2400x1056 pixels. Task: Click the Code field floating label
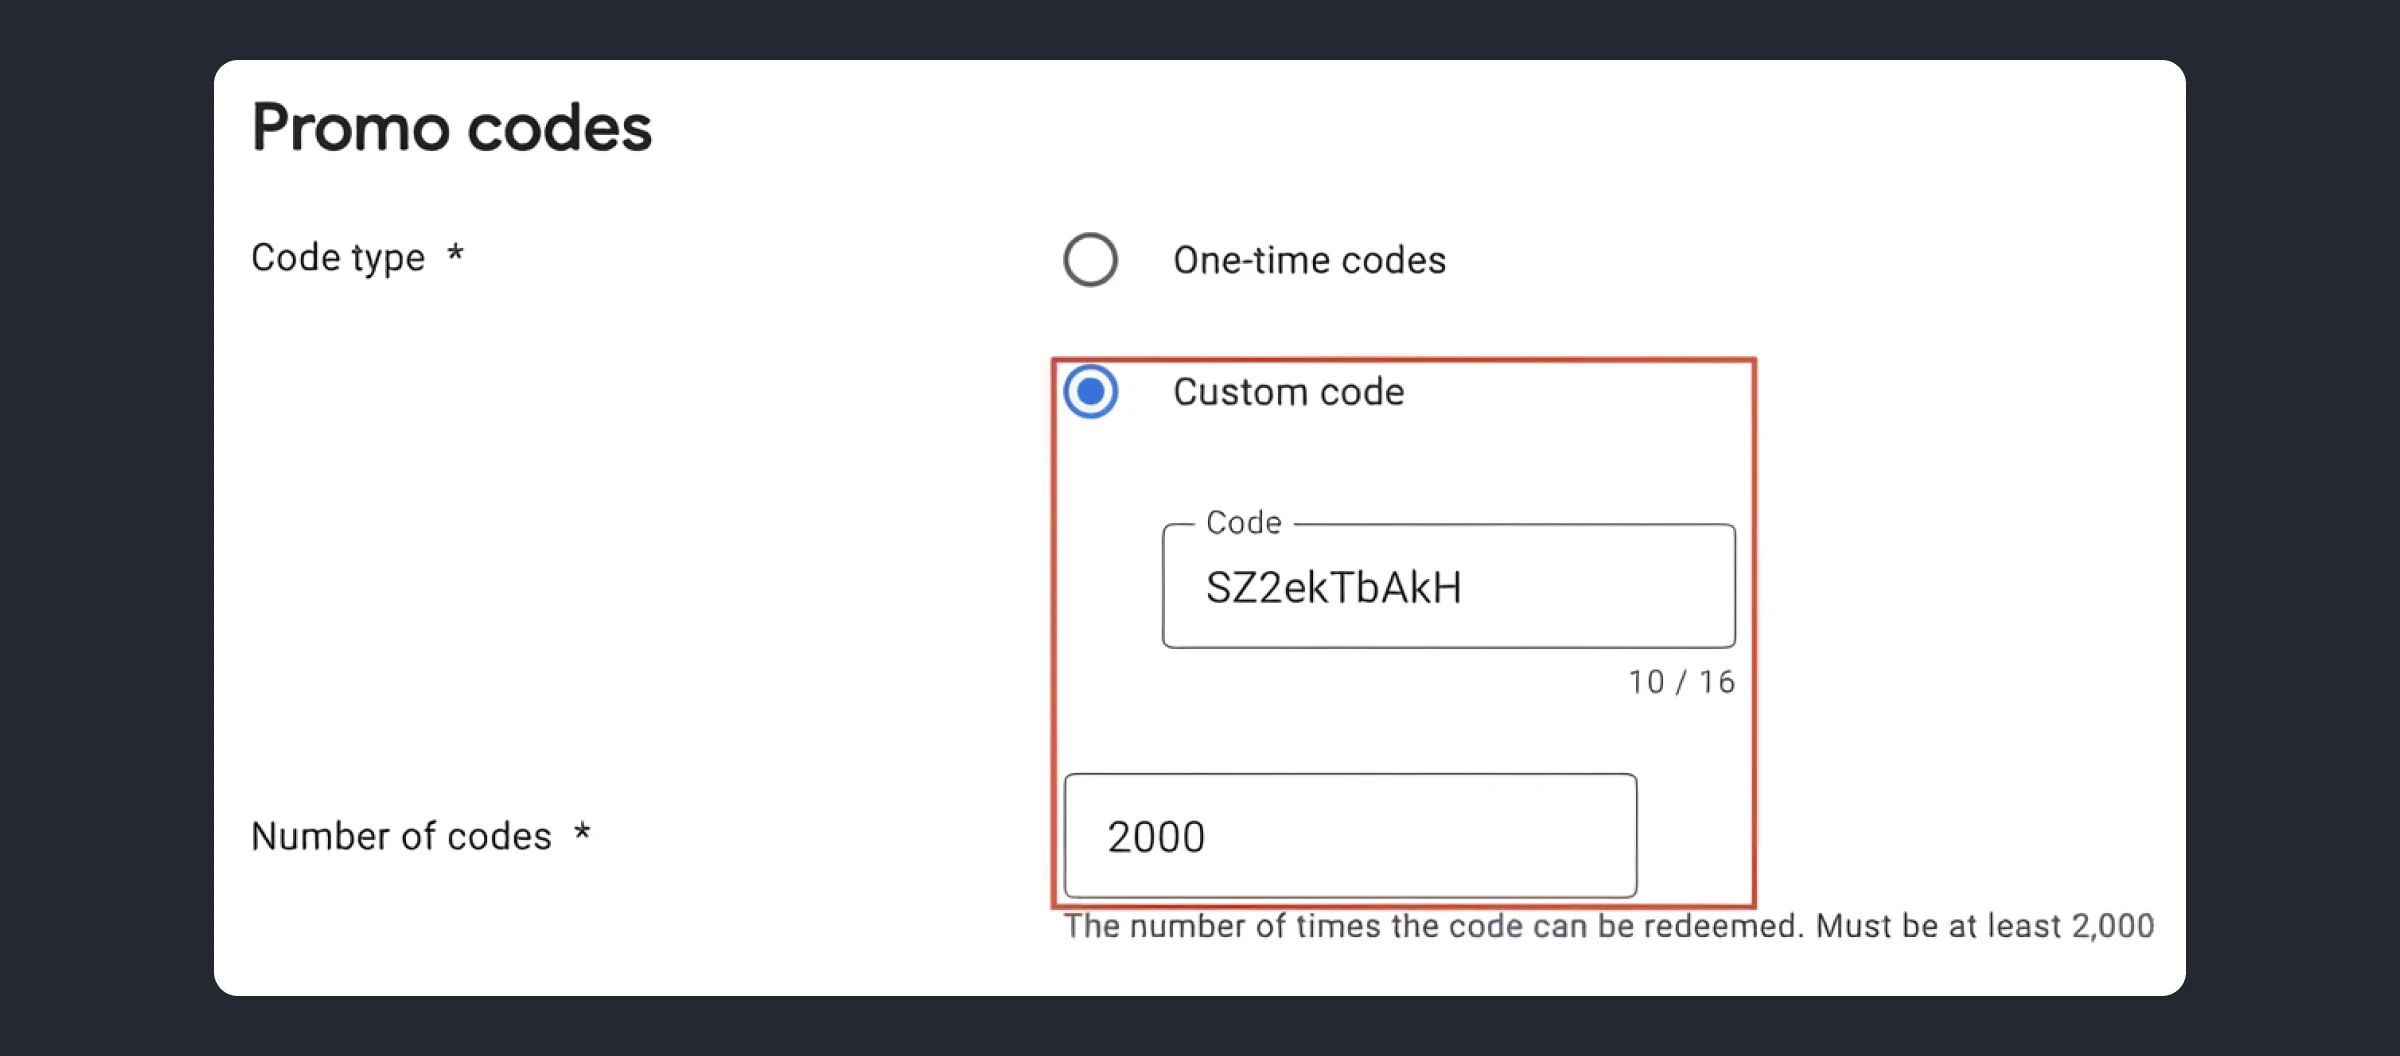(x=1243, y=521)
